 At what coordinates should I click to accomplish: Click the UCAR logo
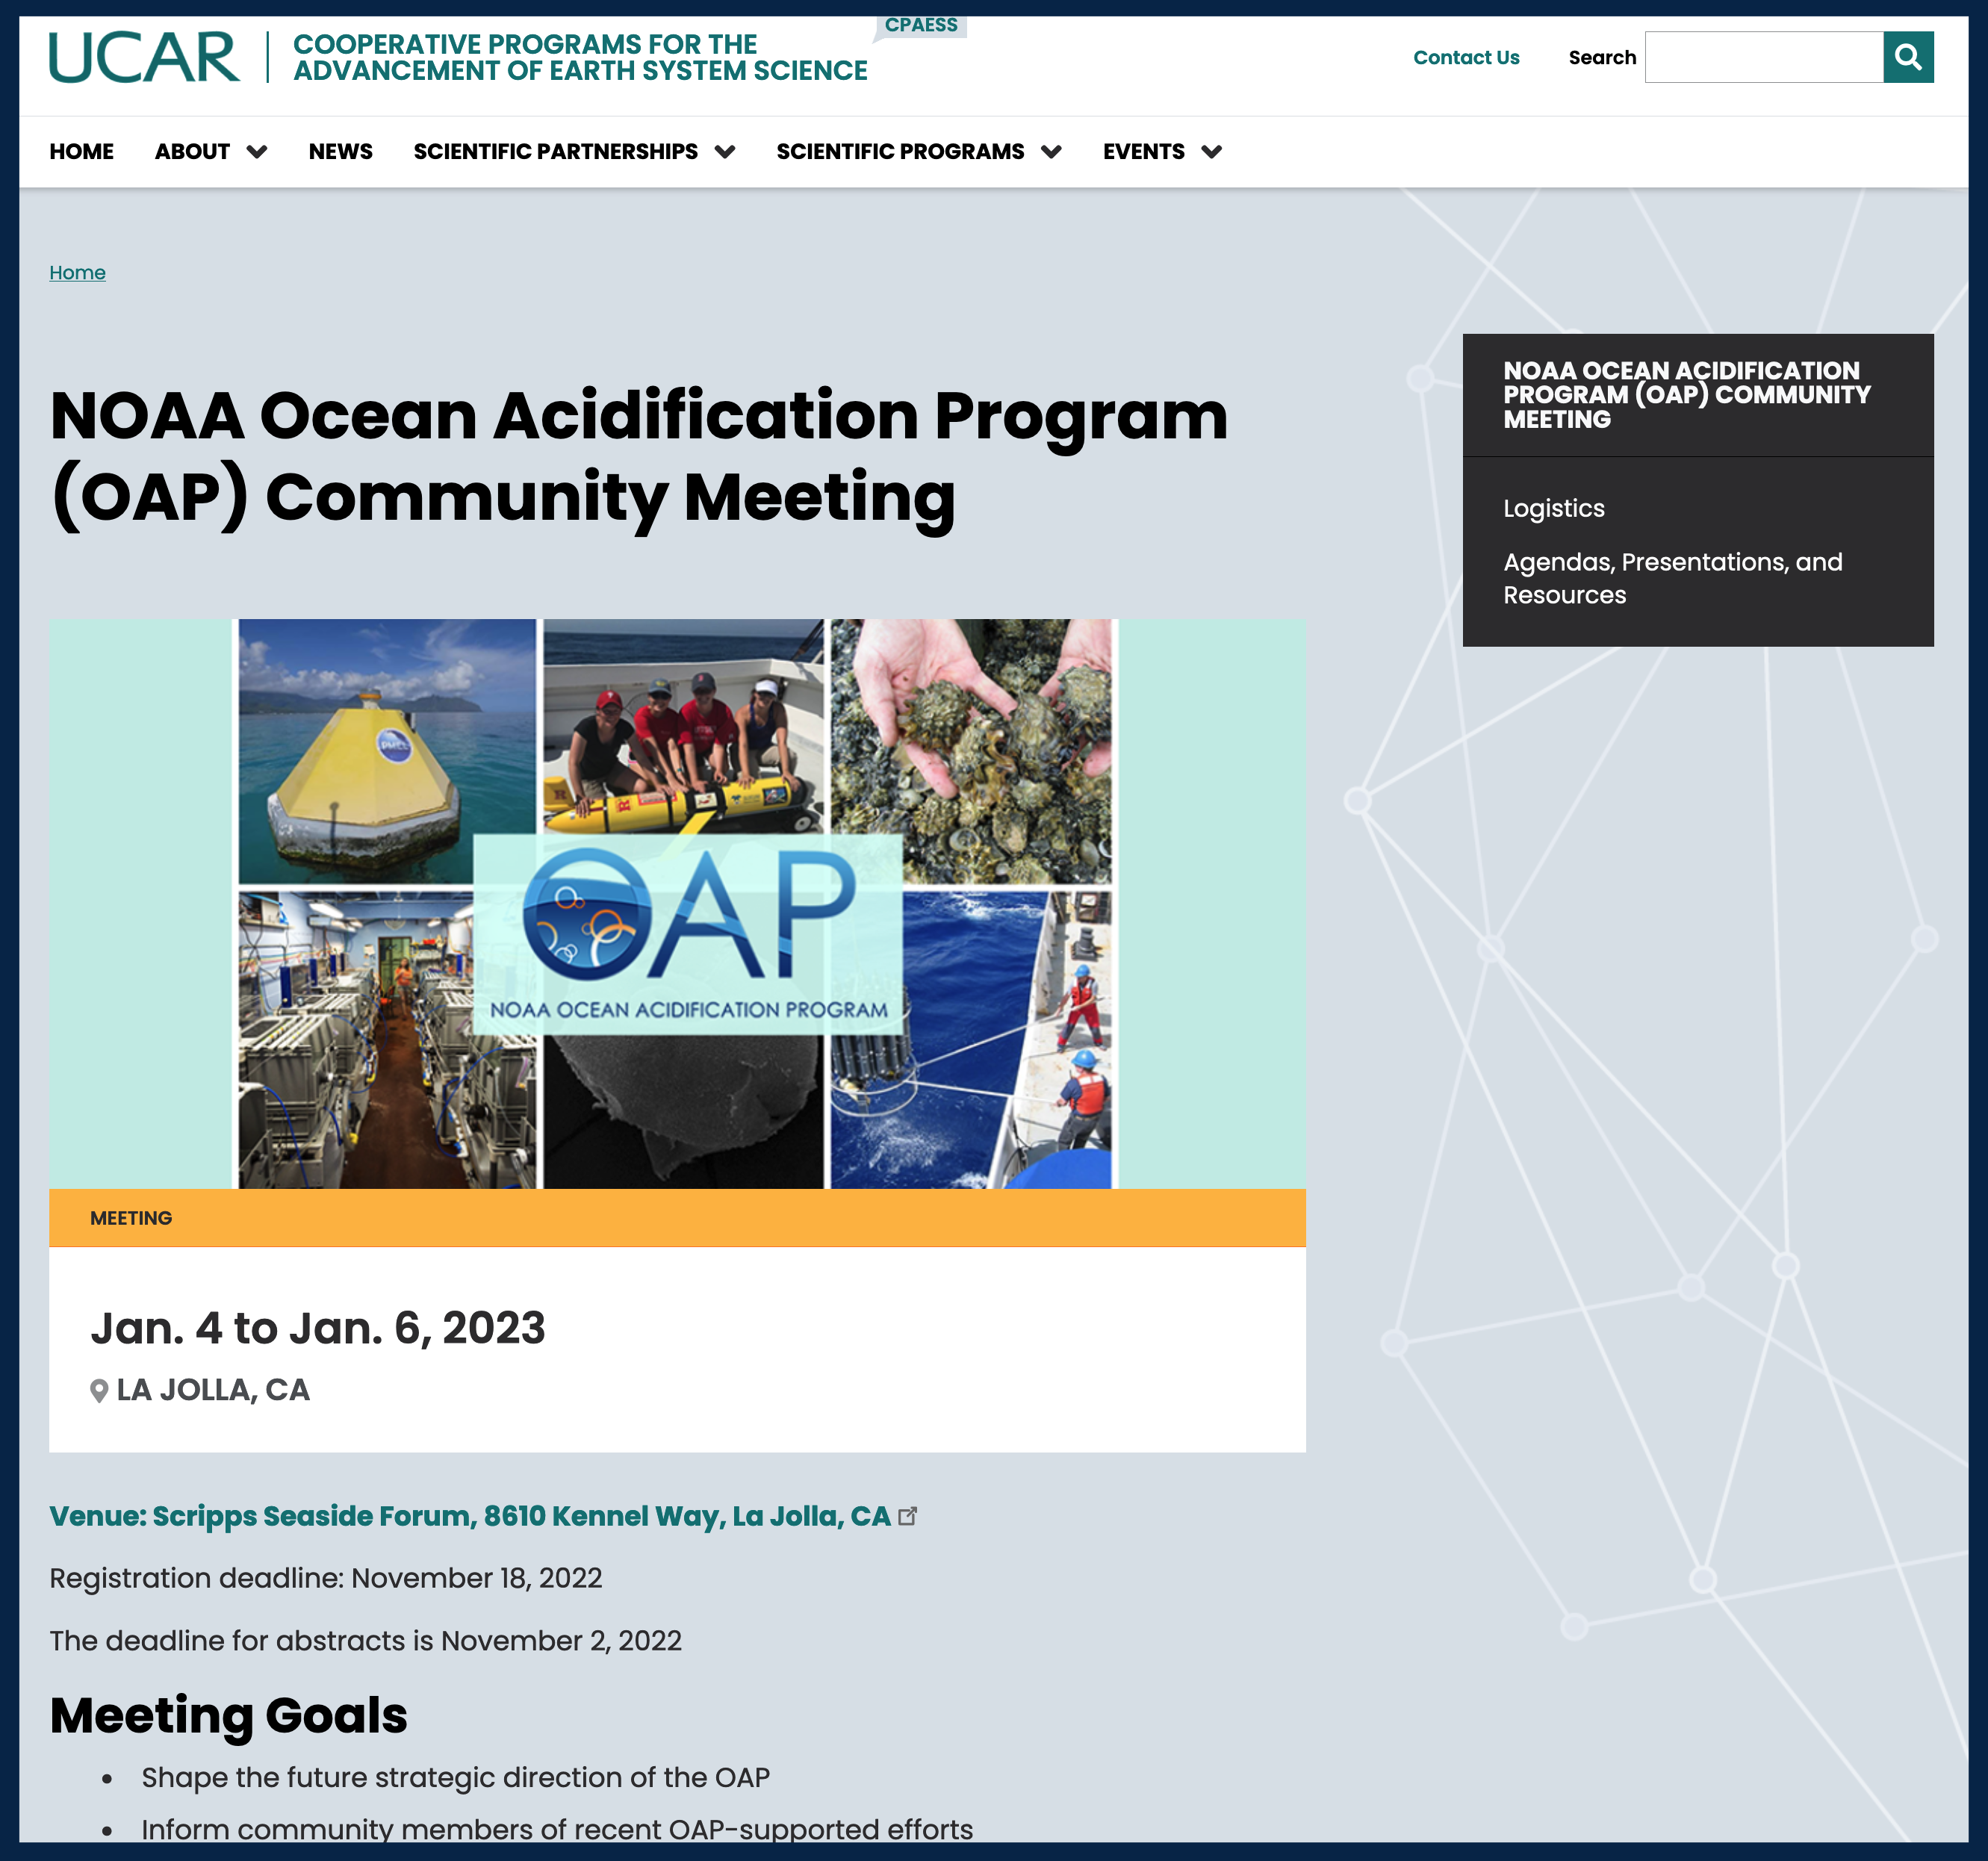pos(144,57)
